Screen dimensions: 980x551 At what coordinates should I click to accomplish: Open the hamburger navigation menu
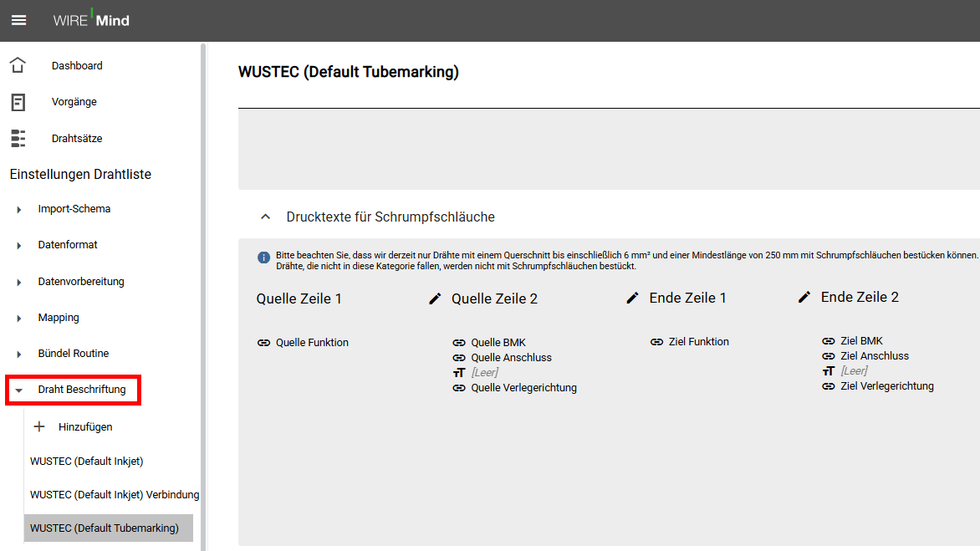[19, 20]
